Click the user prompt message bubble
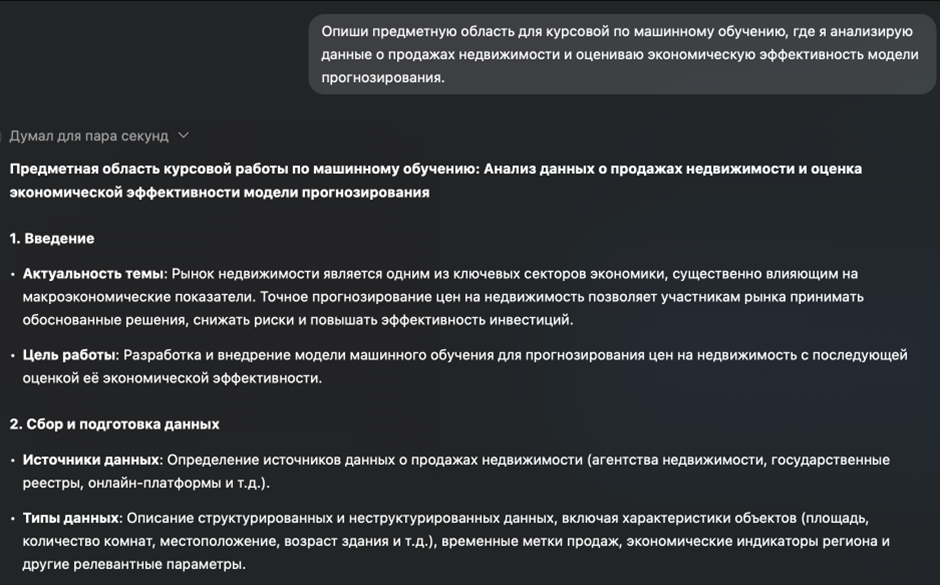Viewport: 940px width, 585px height. tap(622, 54)
